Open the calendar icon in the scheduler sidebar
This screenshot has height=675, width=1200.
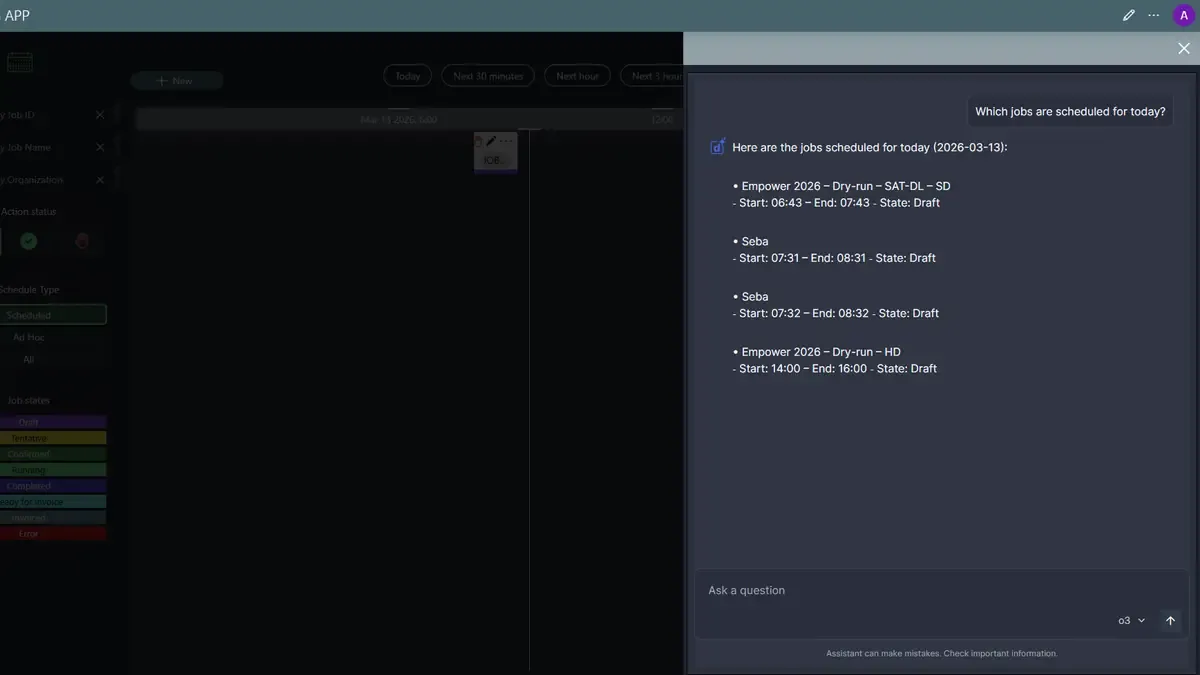tap(20, 62)
